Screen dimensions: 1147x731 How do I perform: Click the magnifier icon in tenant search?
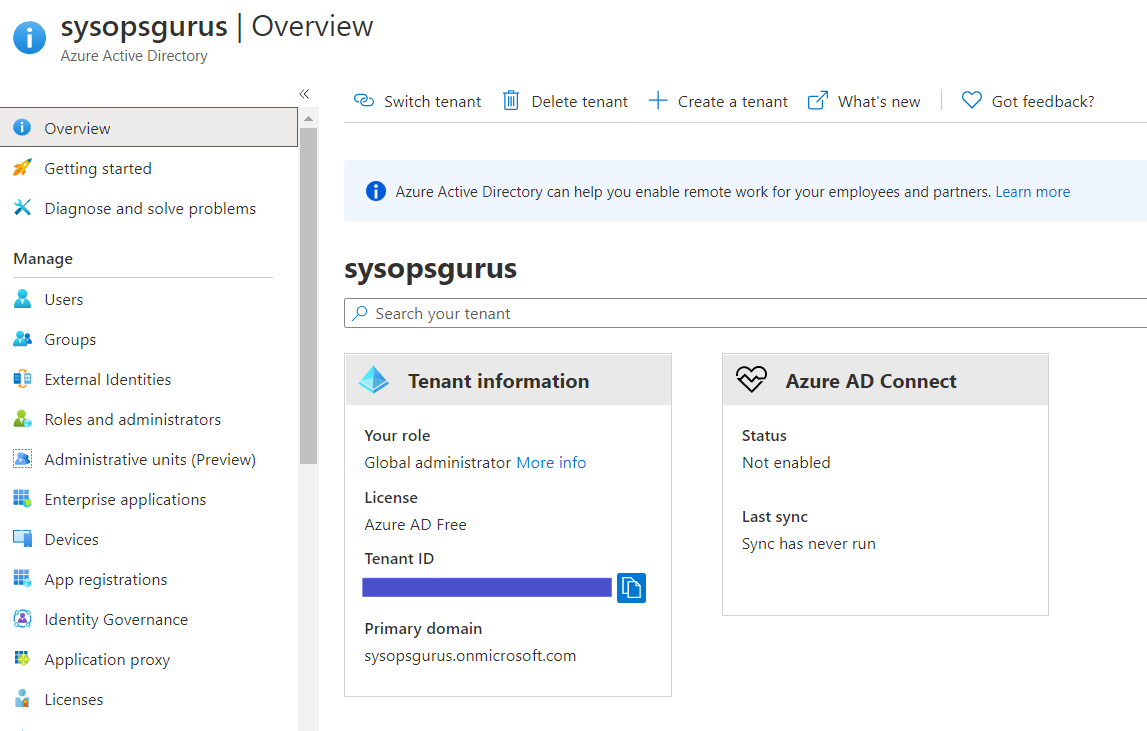tap(359, 313)
